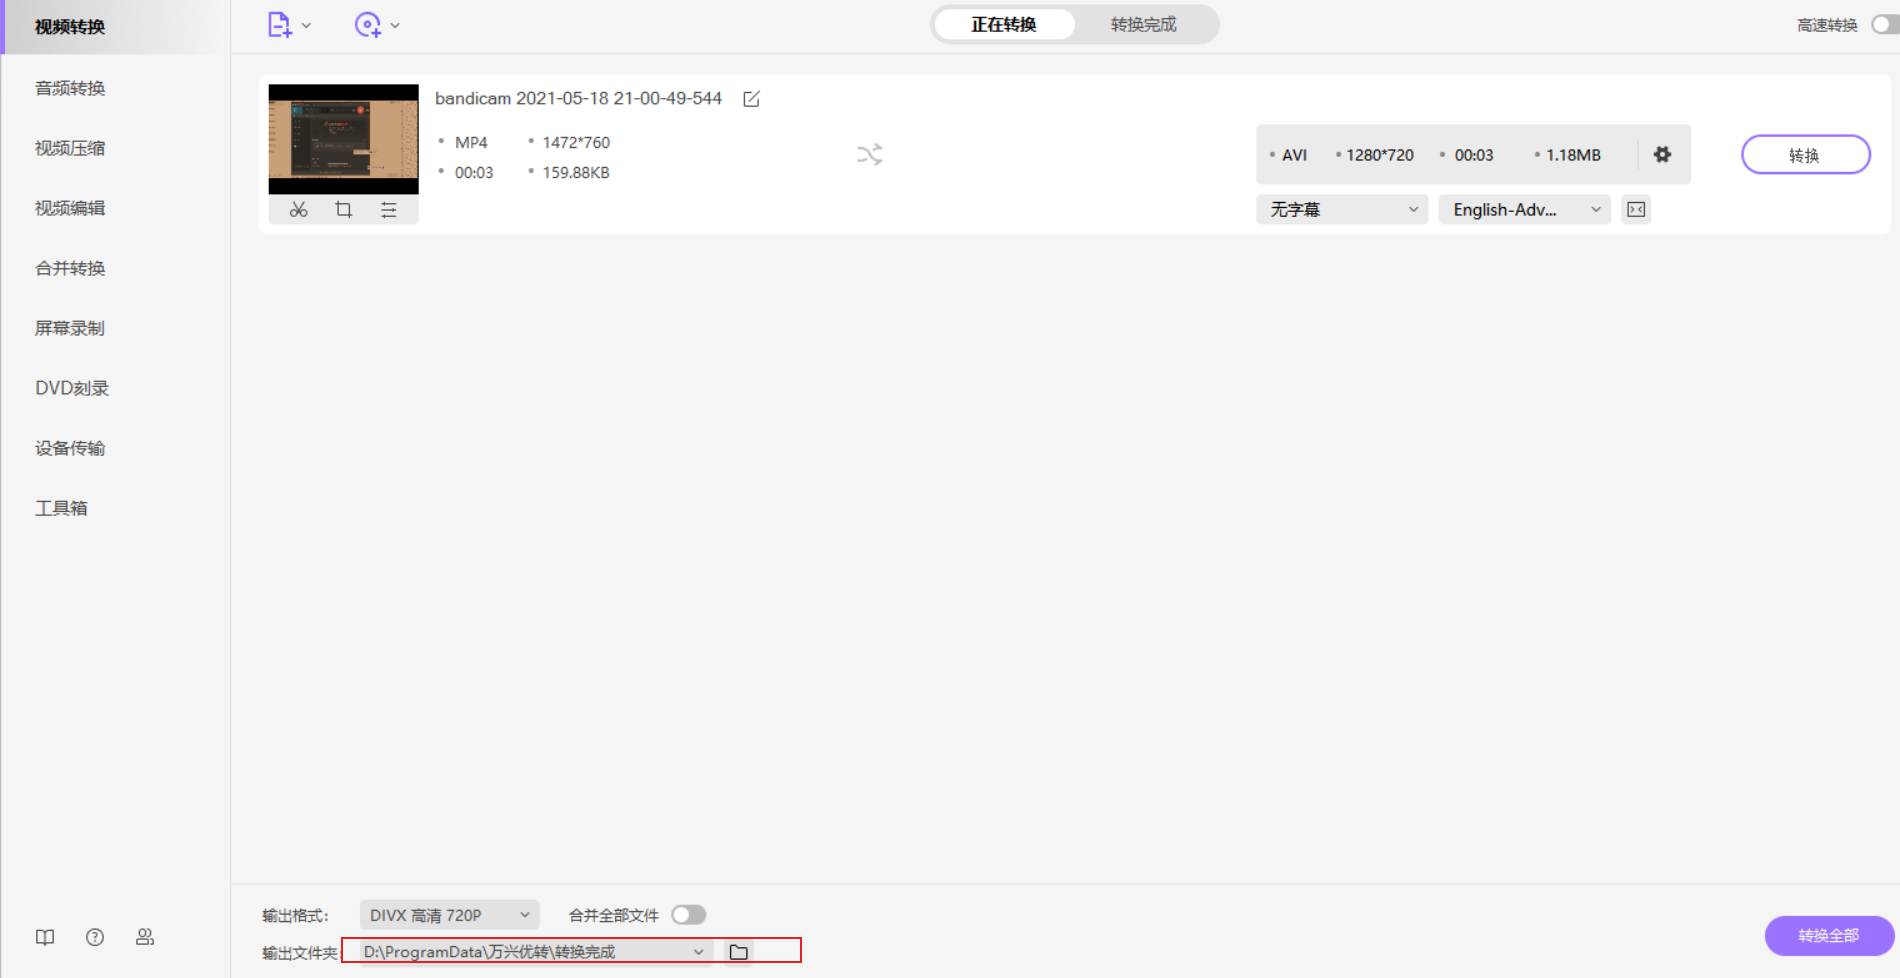
Task: Switch to the 正在转换 tab
Action: pyautogui.click(x=1004, y=24)
